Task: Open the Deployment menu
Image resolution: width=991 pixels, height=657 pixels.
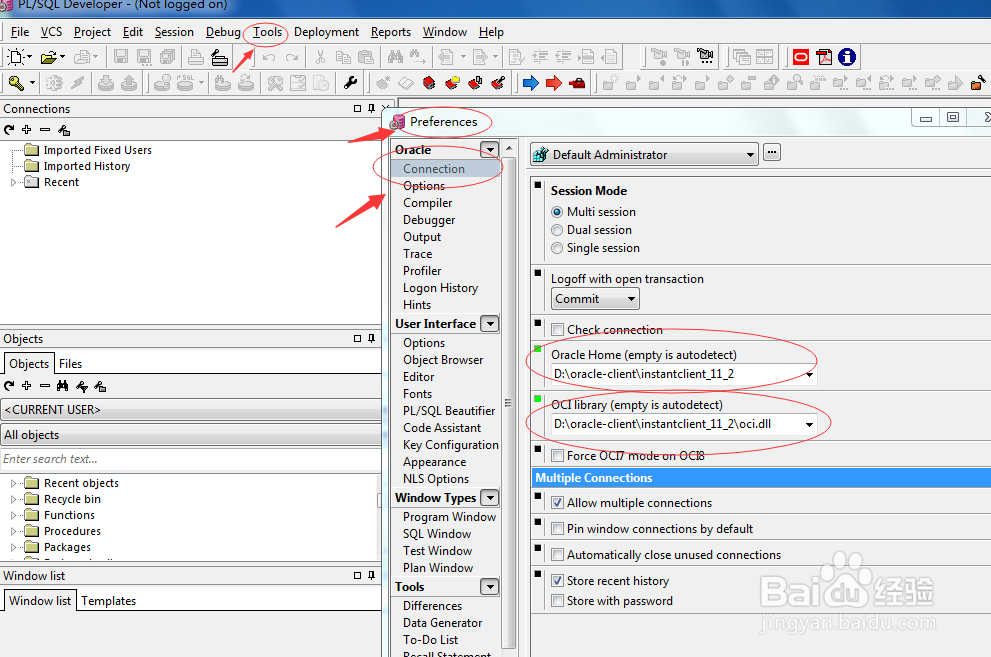Action: tap(326, 32)
